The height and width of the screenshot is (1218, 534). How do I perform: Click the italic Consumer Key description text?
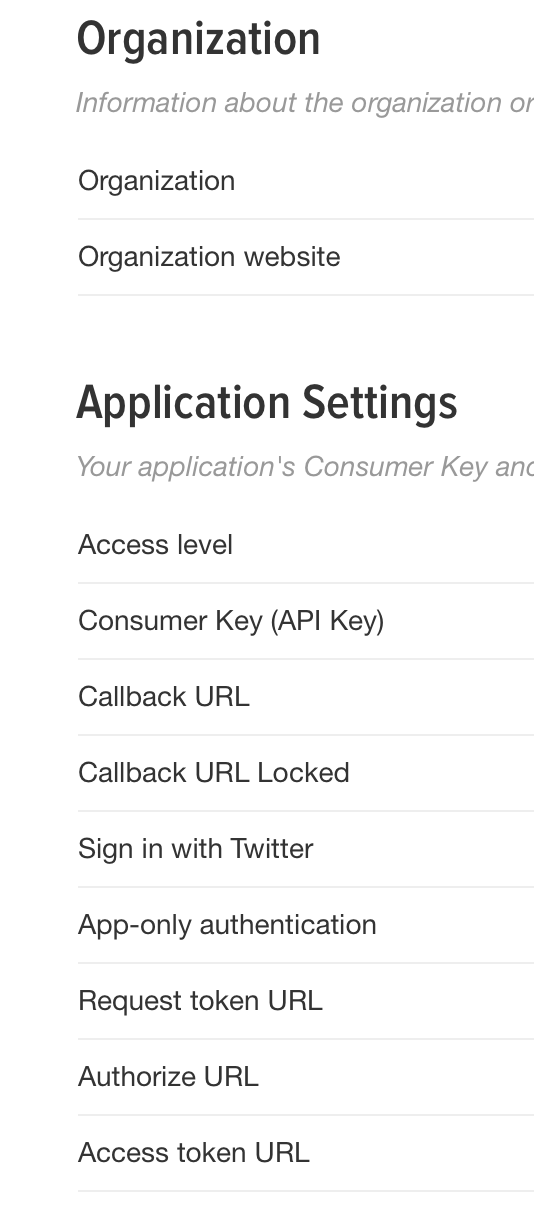click(305, 467)
